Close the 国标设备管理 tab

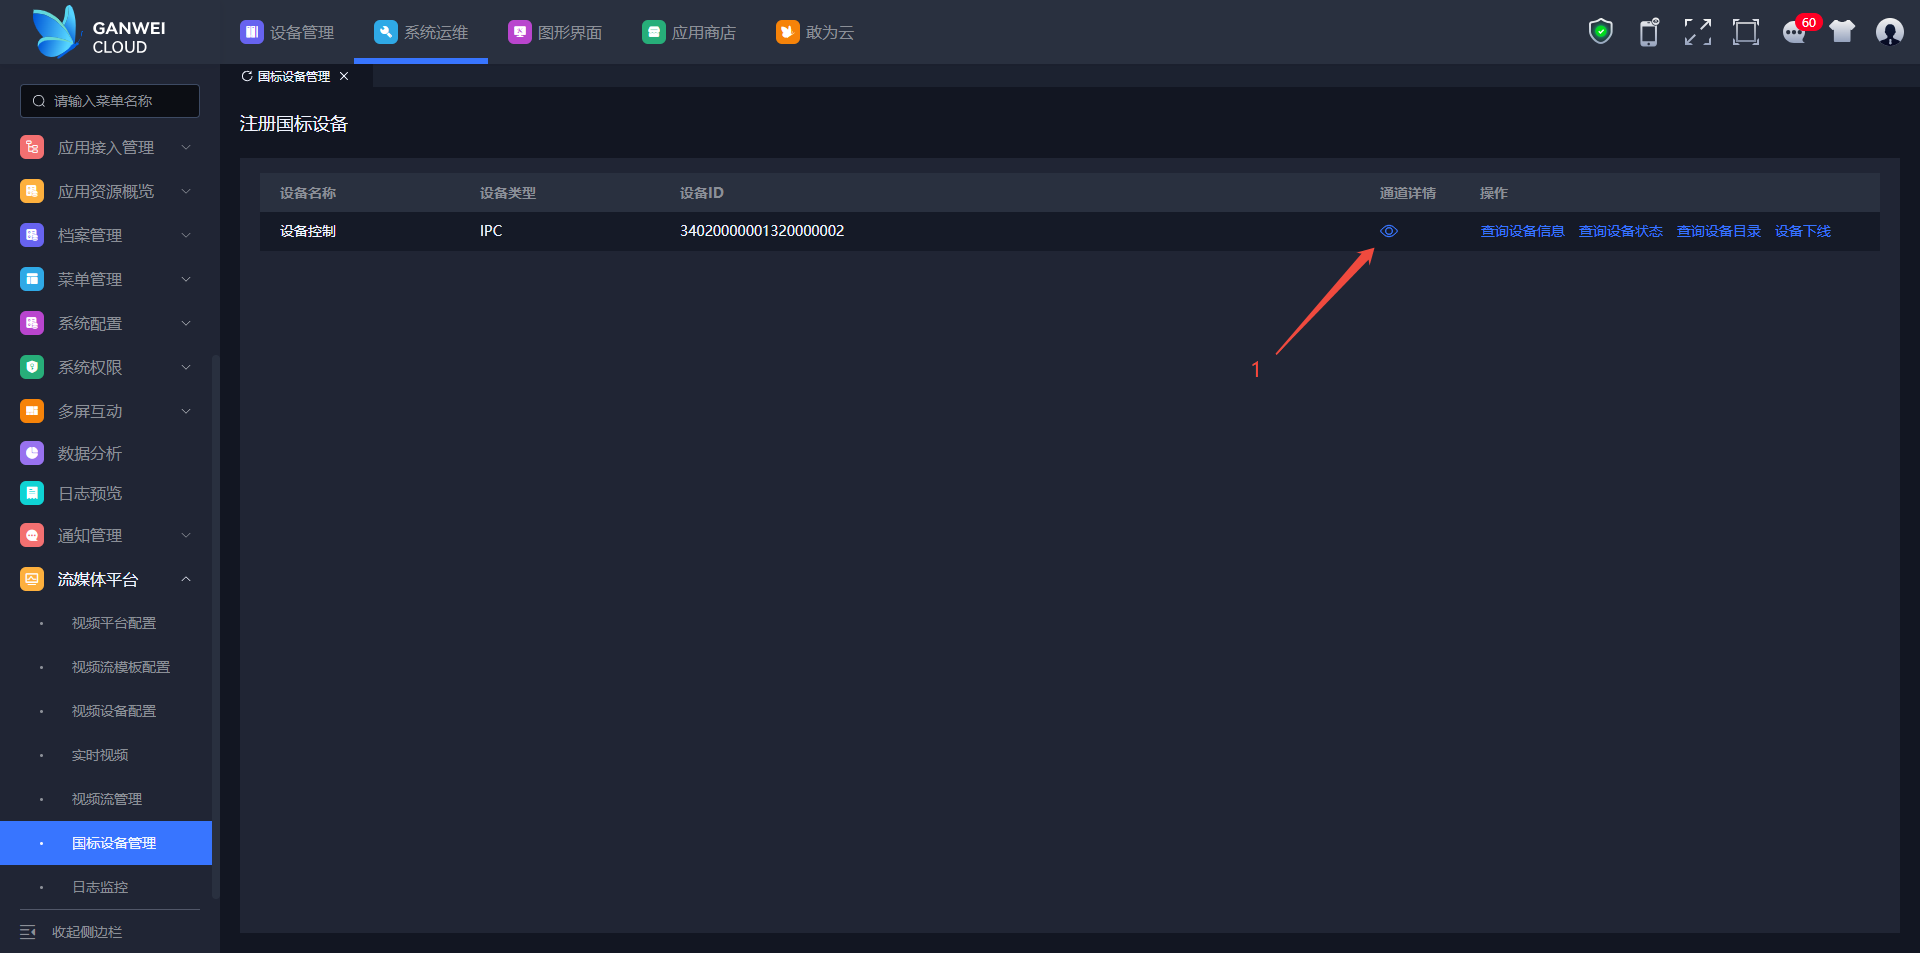tap(344, 76)
